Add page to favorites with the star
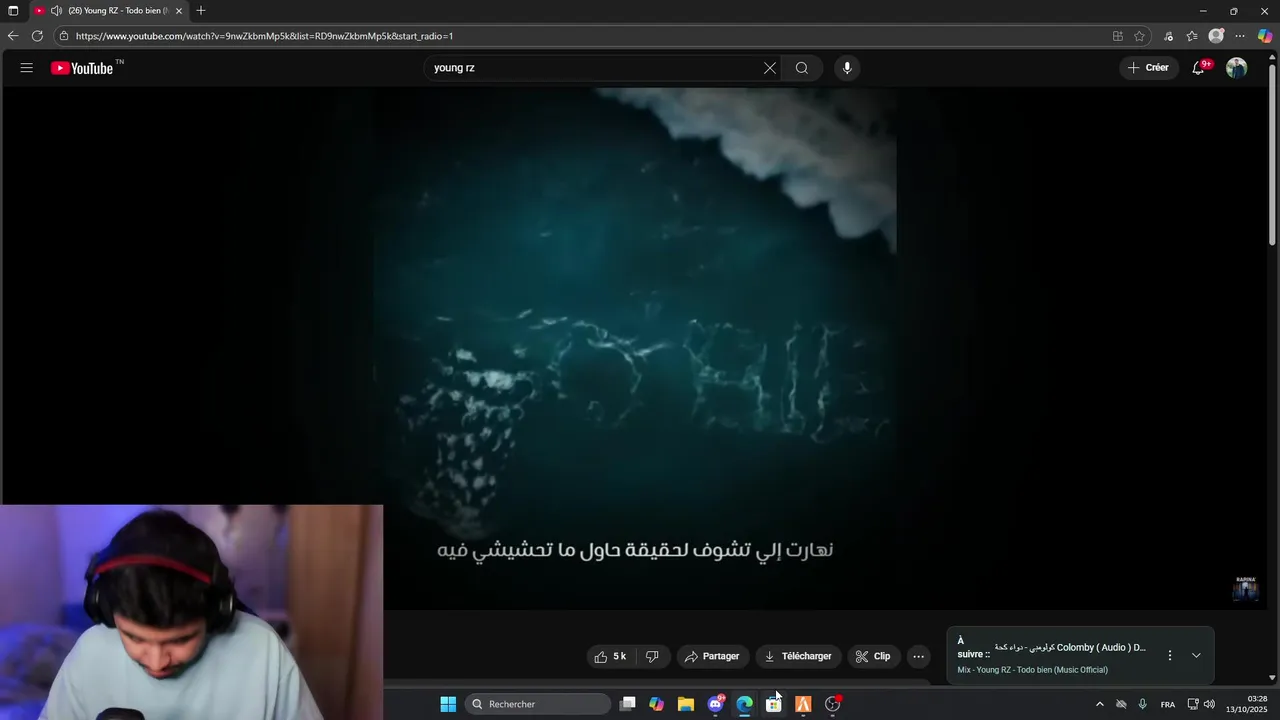This screenshot has height=720, width=1280. pos(1140,36)
